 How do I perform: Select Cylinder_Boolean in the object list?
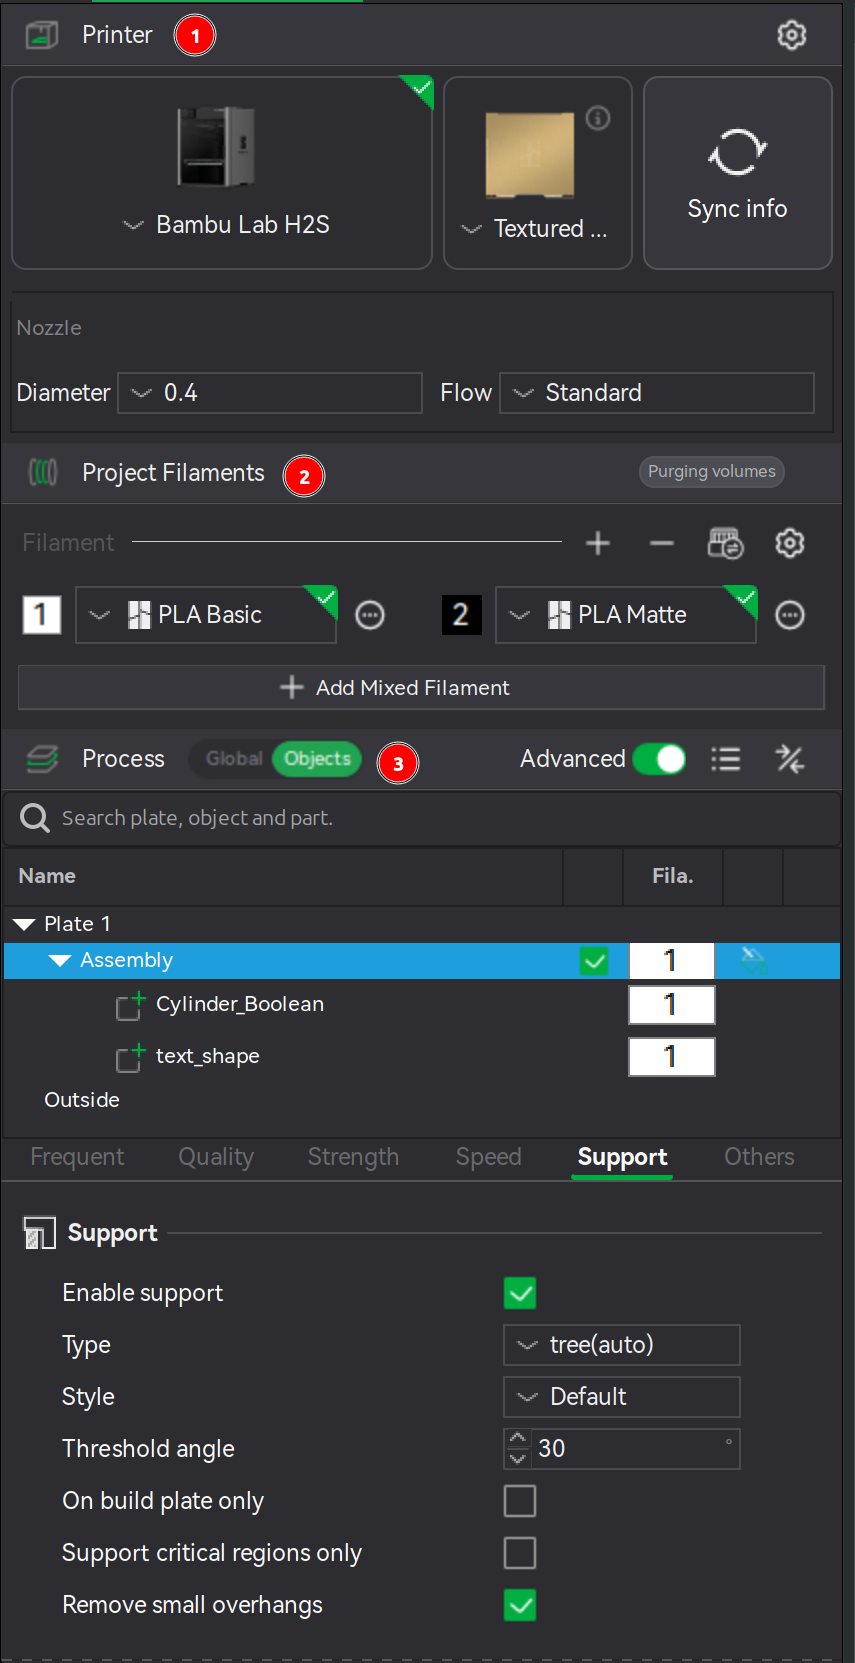tap(240, 1004)
